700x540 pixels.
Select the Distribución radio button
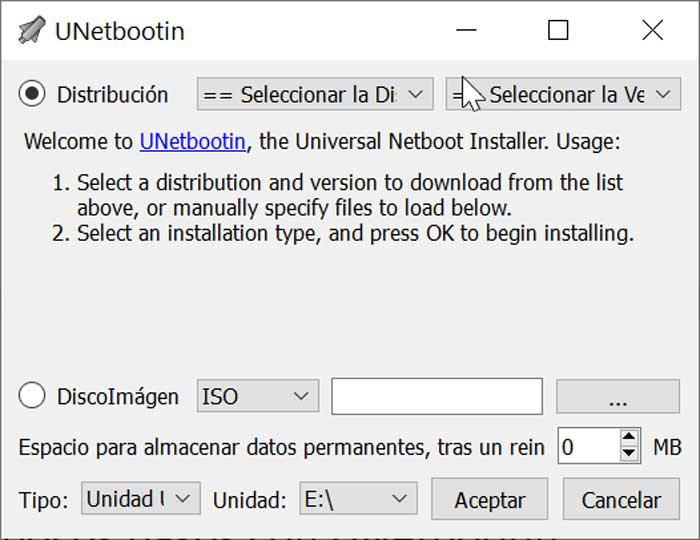[32, 94]
